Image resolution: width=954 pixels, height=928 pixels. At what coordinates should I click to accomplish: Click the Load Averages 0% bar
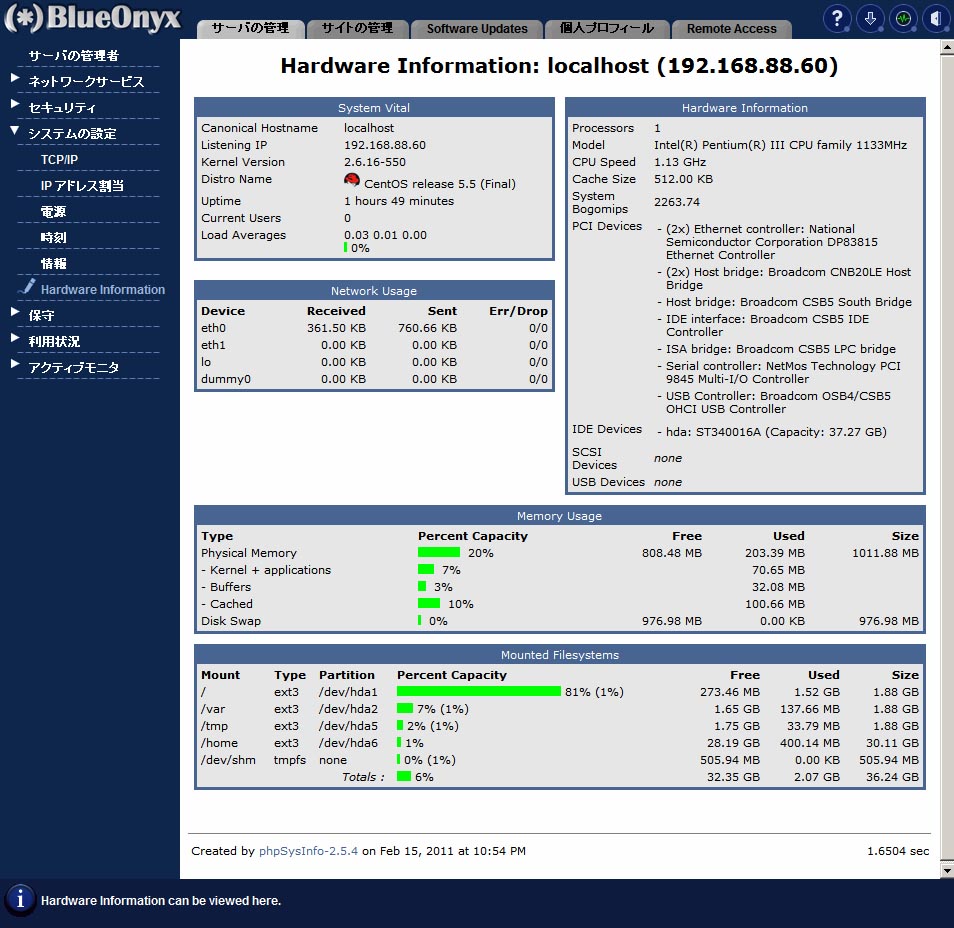[x=346, y=248]
